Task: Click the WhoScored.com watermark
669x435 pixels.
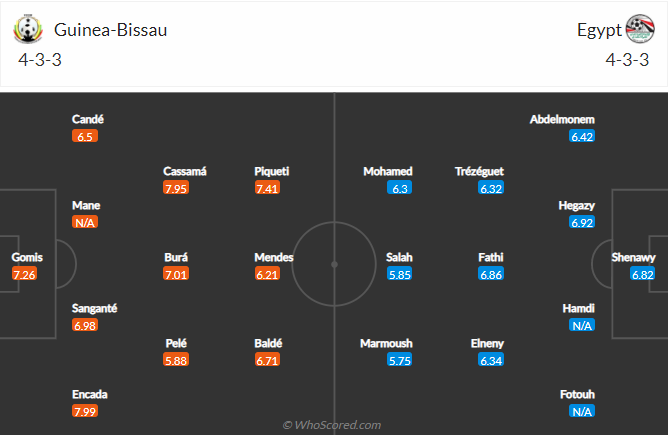Action: [x=331, y=425]
